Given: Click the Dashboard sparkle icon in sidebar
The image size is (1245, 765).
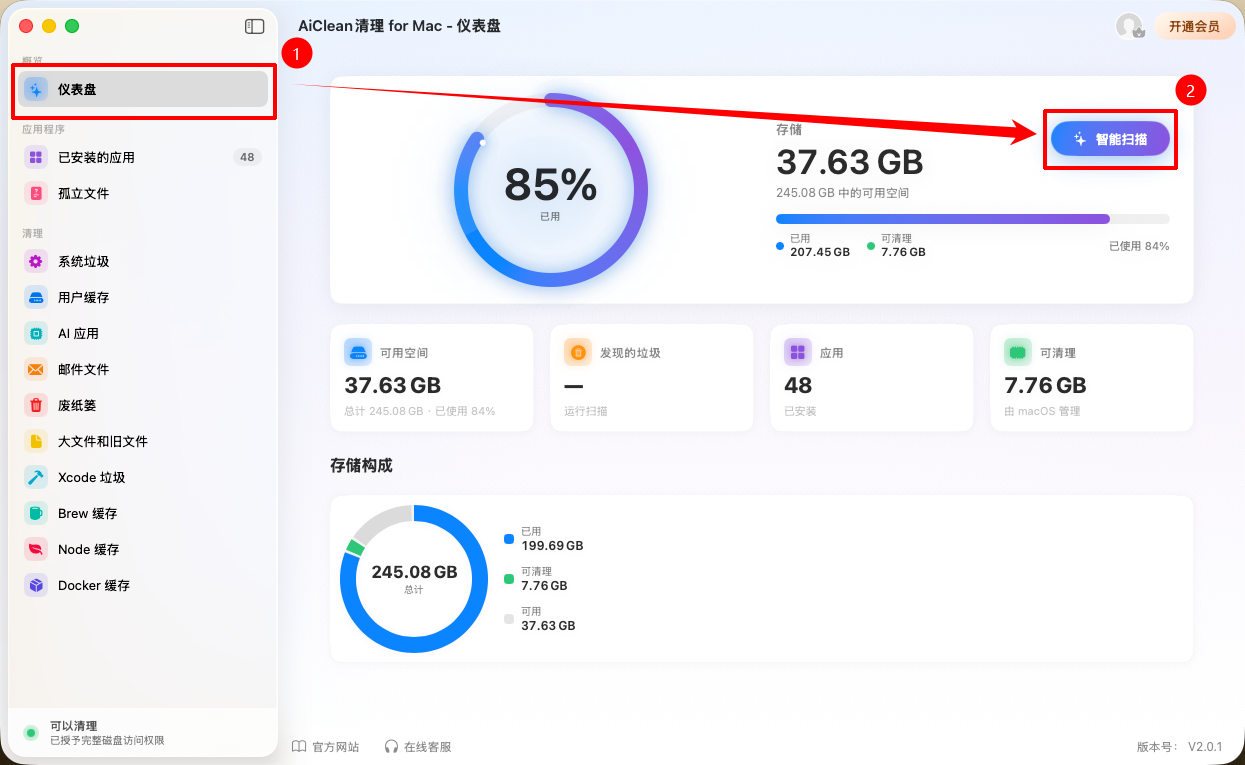Looking at the screenshot, I should click(36, 89).
